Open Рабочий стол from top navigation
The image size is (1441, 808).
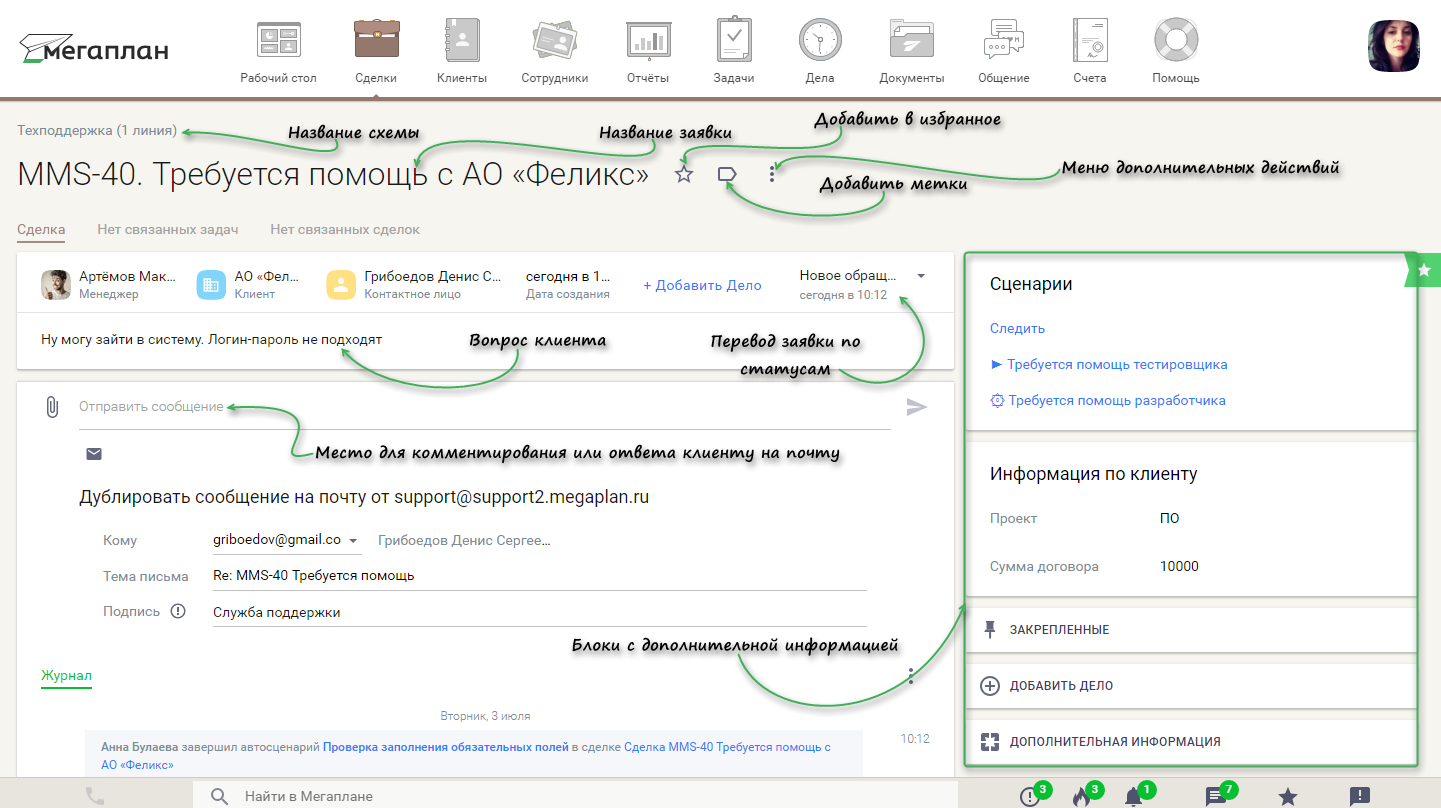pos(278,50)
